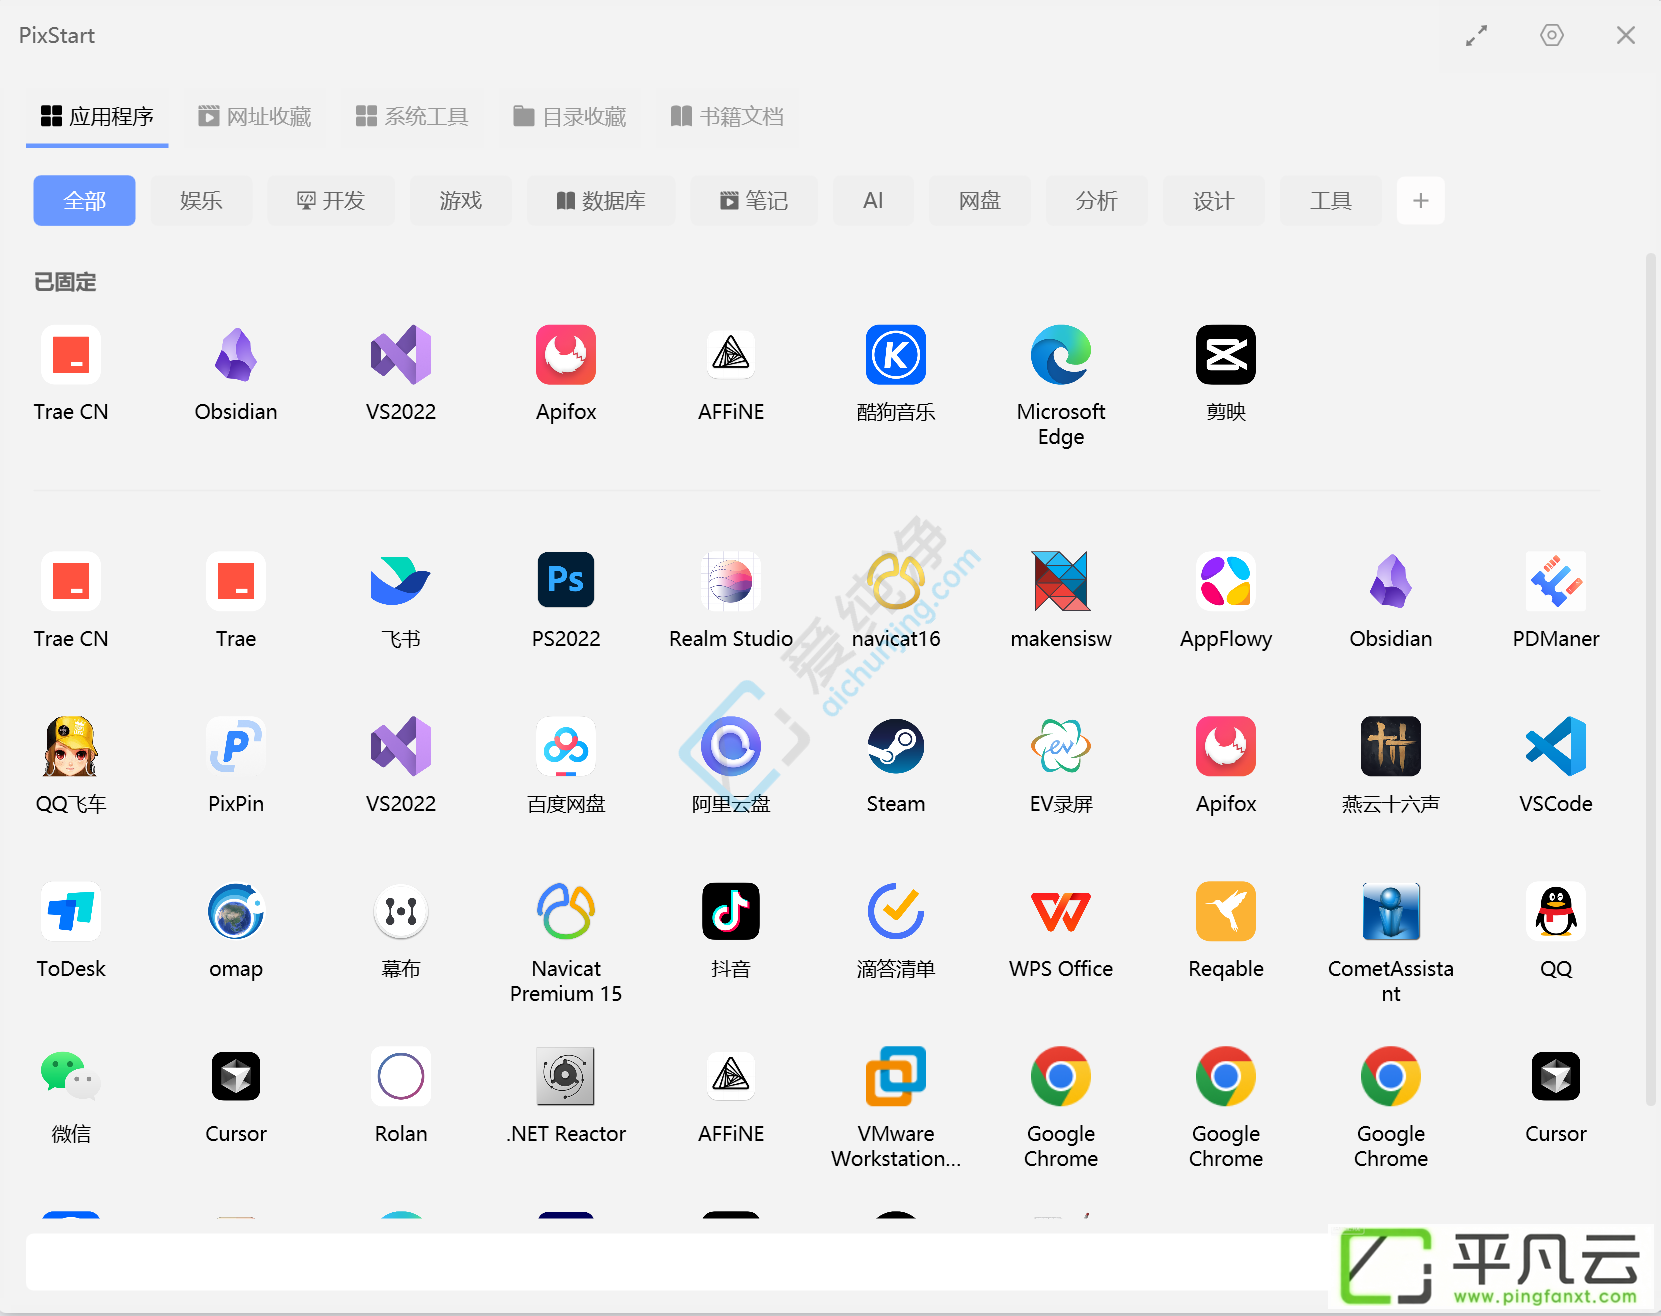
Task: Open 滴答清单 icon
Action: 896,911
